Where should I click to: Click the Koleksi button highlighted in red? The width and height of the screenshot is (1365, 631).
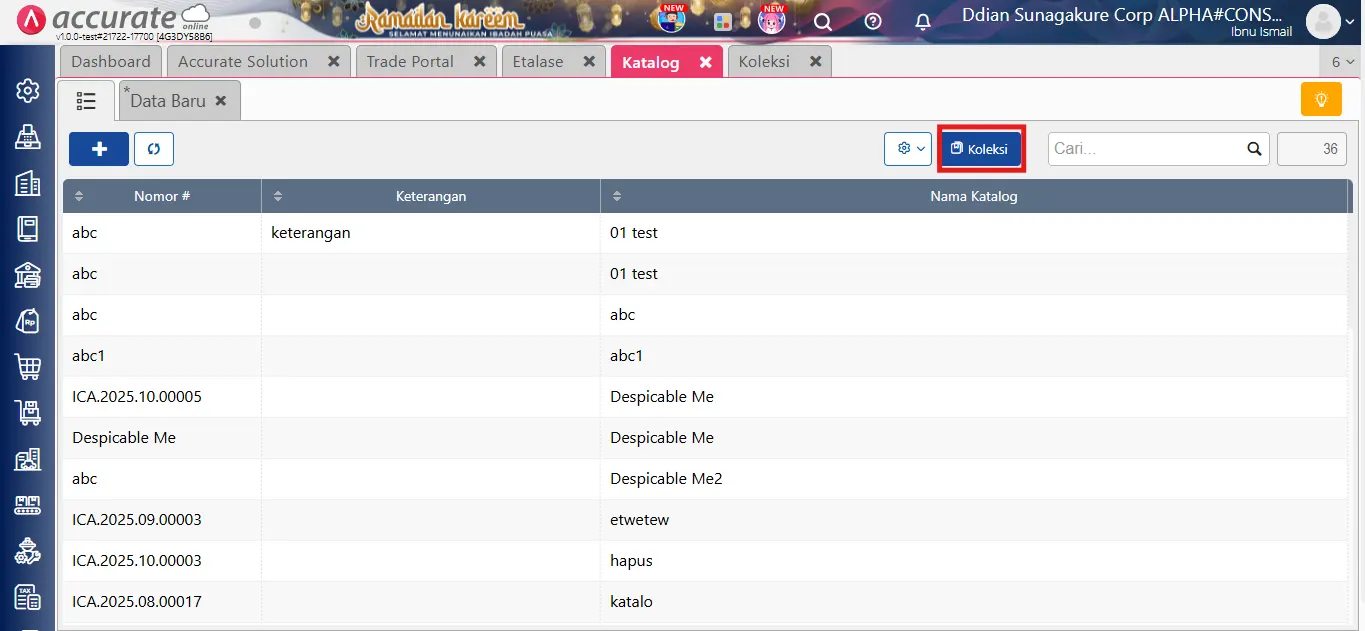pos(980,148)
